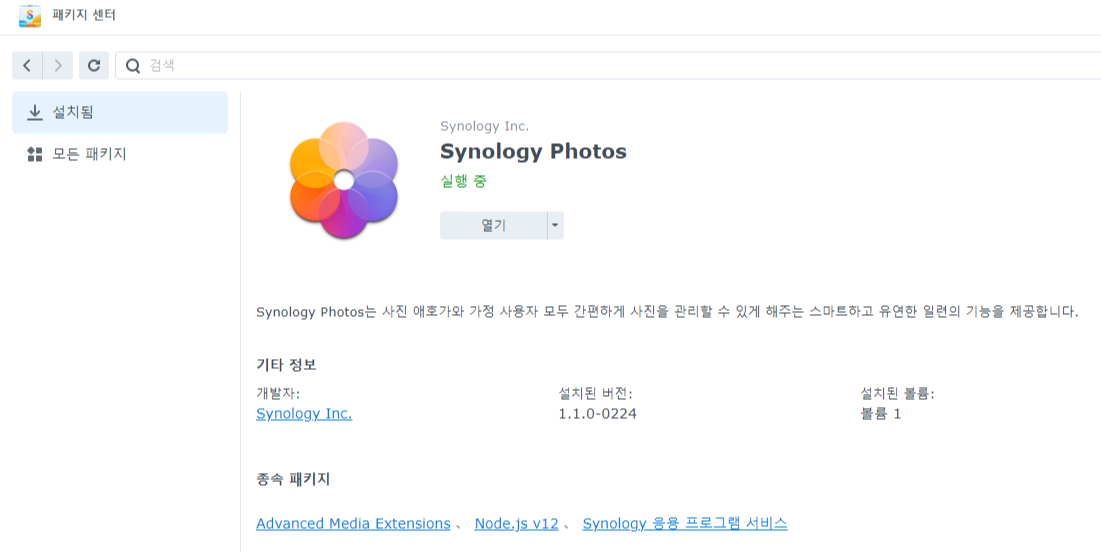Select the 설치됨 sidebar tab
1101x552 pixels.
pyautogui.click(x=120, y=112)
